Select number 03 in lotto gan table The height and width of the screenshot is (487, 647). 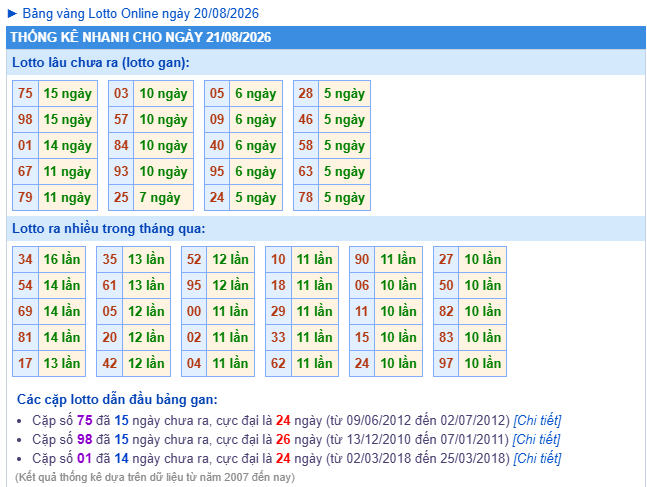click(x=121, y=93)
